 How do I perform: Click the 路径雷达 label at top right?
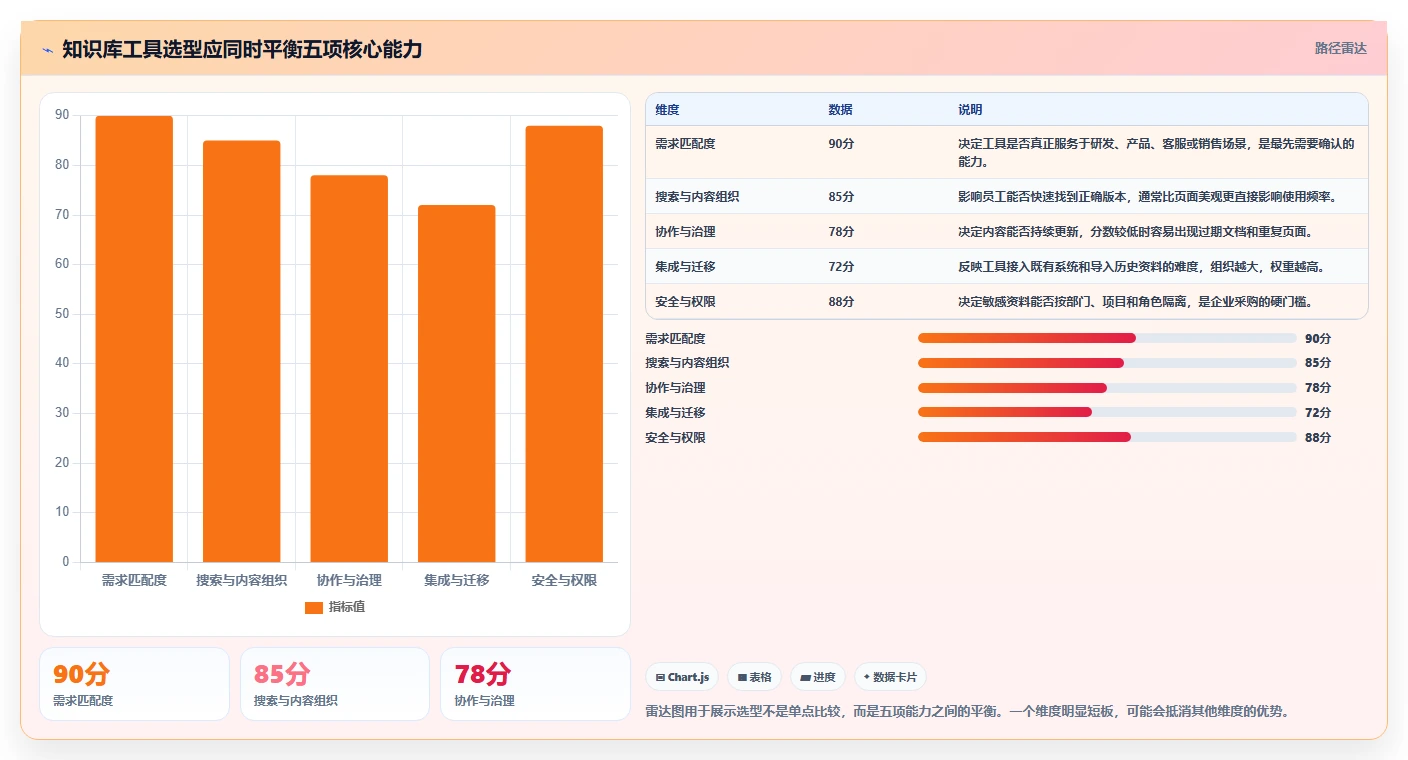[x=1340, y=48]
